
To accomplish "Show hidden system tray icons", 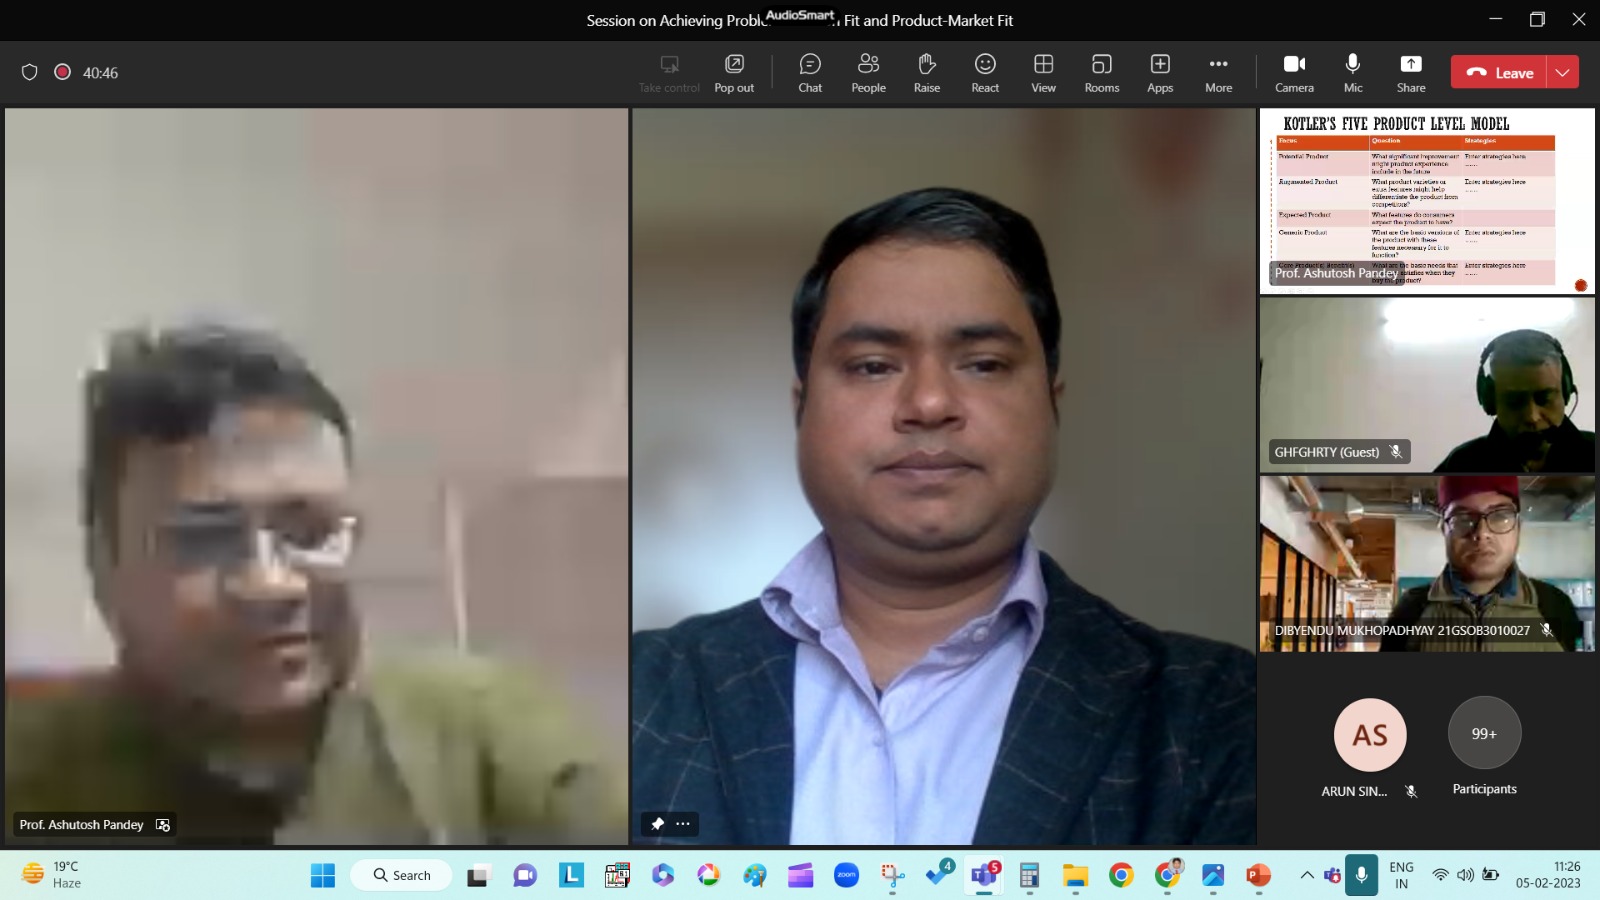I will click(1307, 875).
